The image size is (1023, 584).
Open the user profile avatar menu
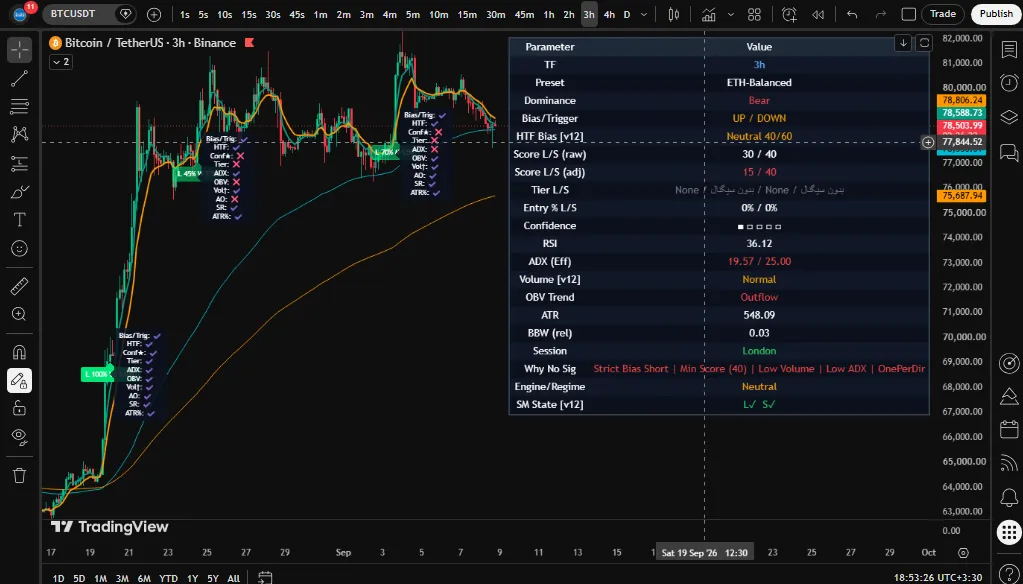[20, 14]
